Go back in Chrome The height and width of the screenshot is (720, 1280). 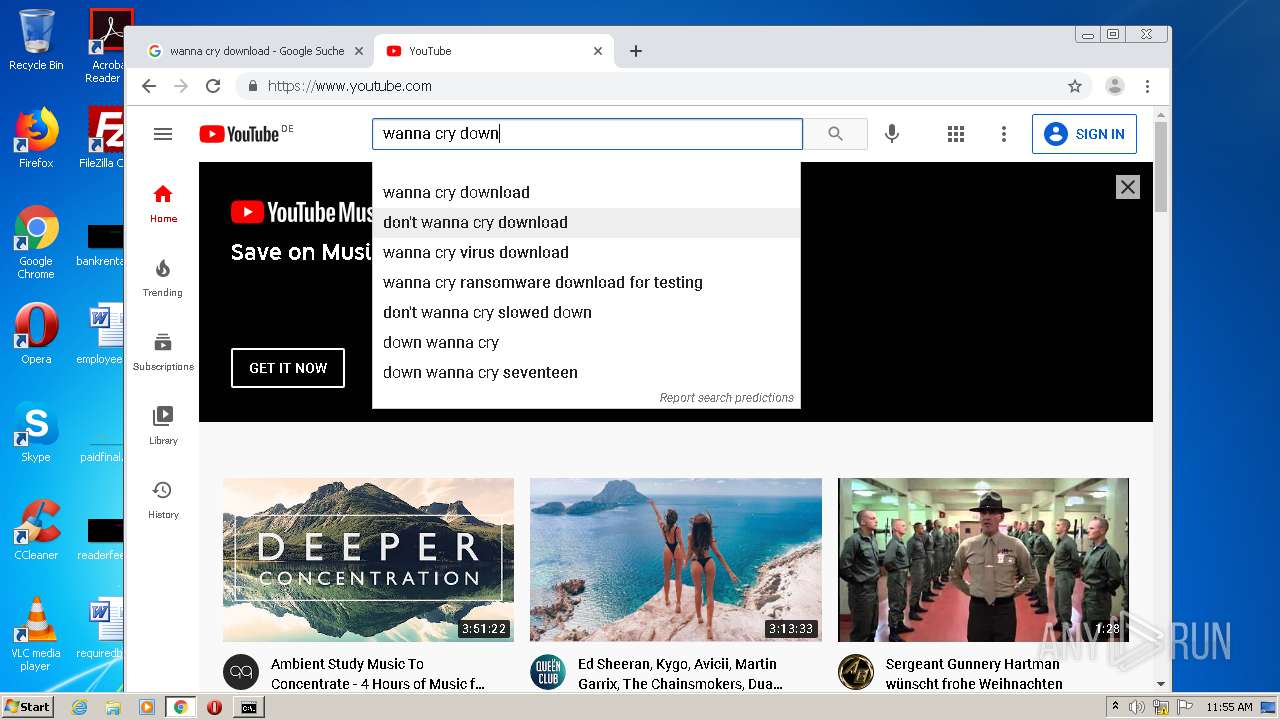click(x=149, y=86)
